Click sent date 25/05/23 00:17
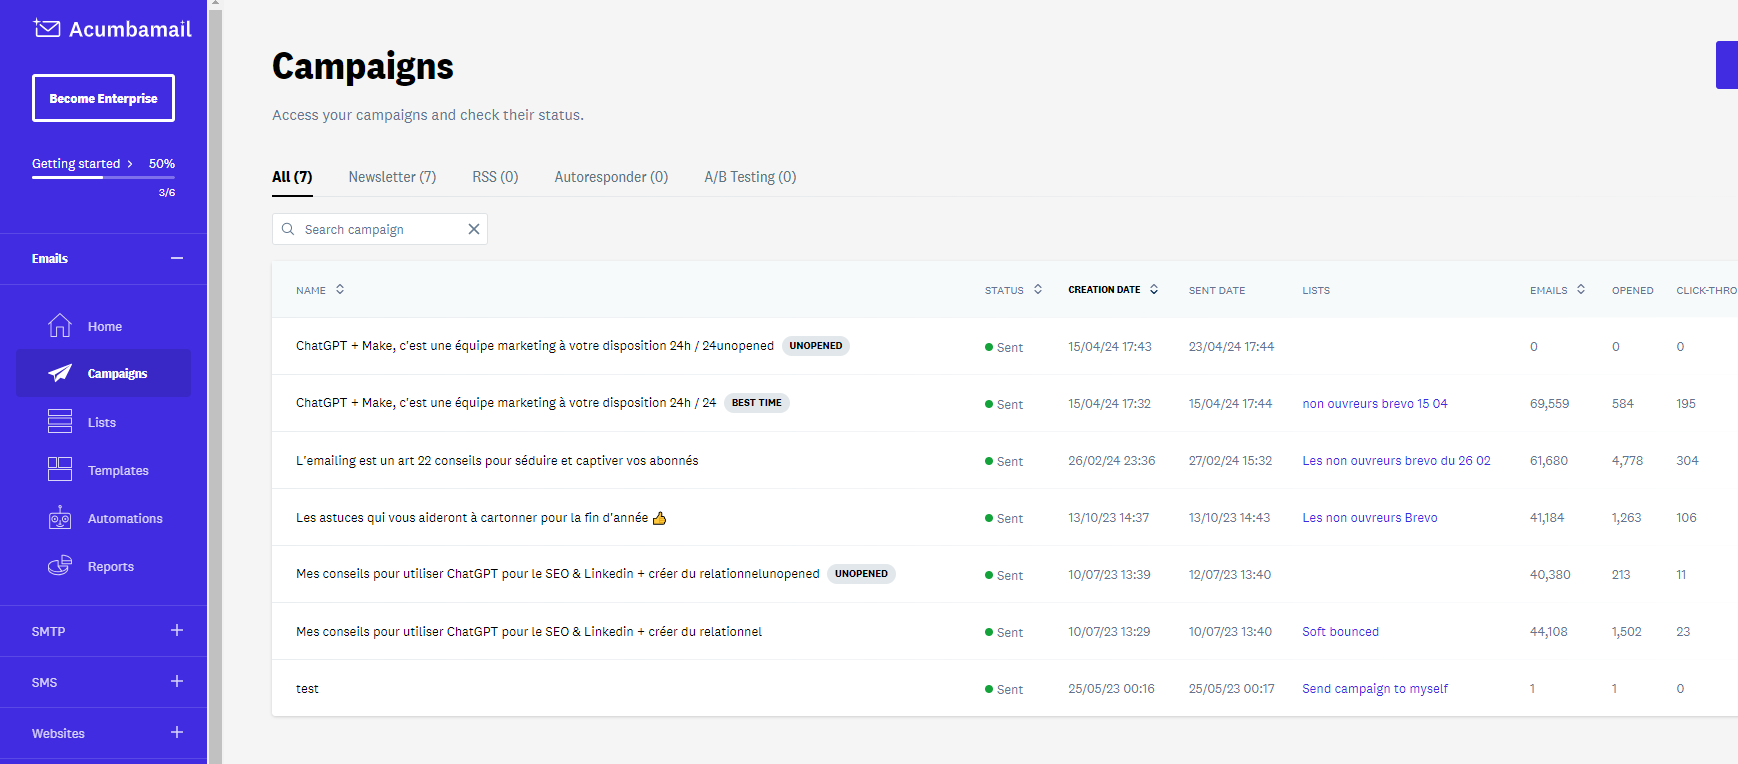1738x764 pixels. (1231, 689)
